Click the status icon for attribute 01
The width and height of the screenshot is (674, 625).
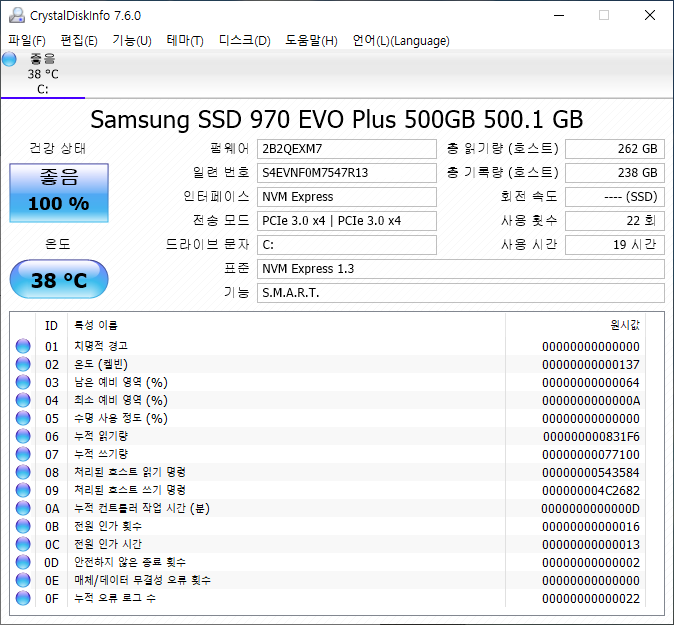coord(23,346)
